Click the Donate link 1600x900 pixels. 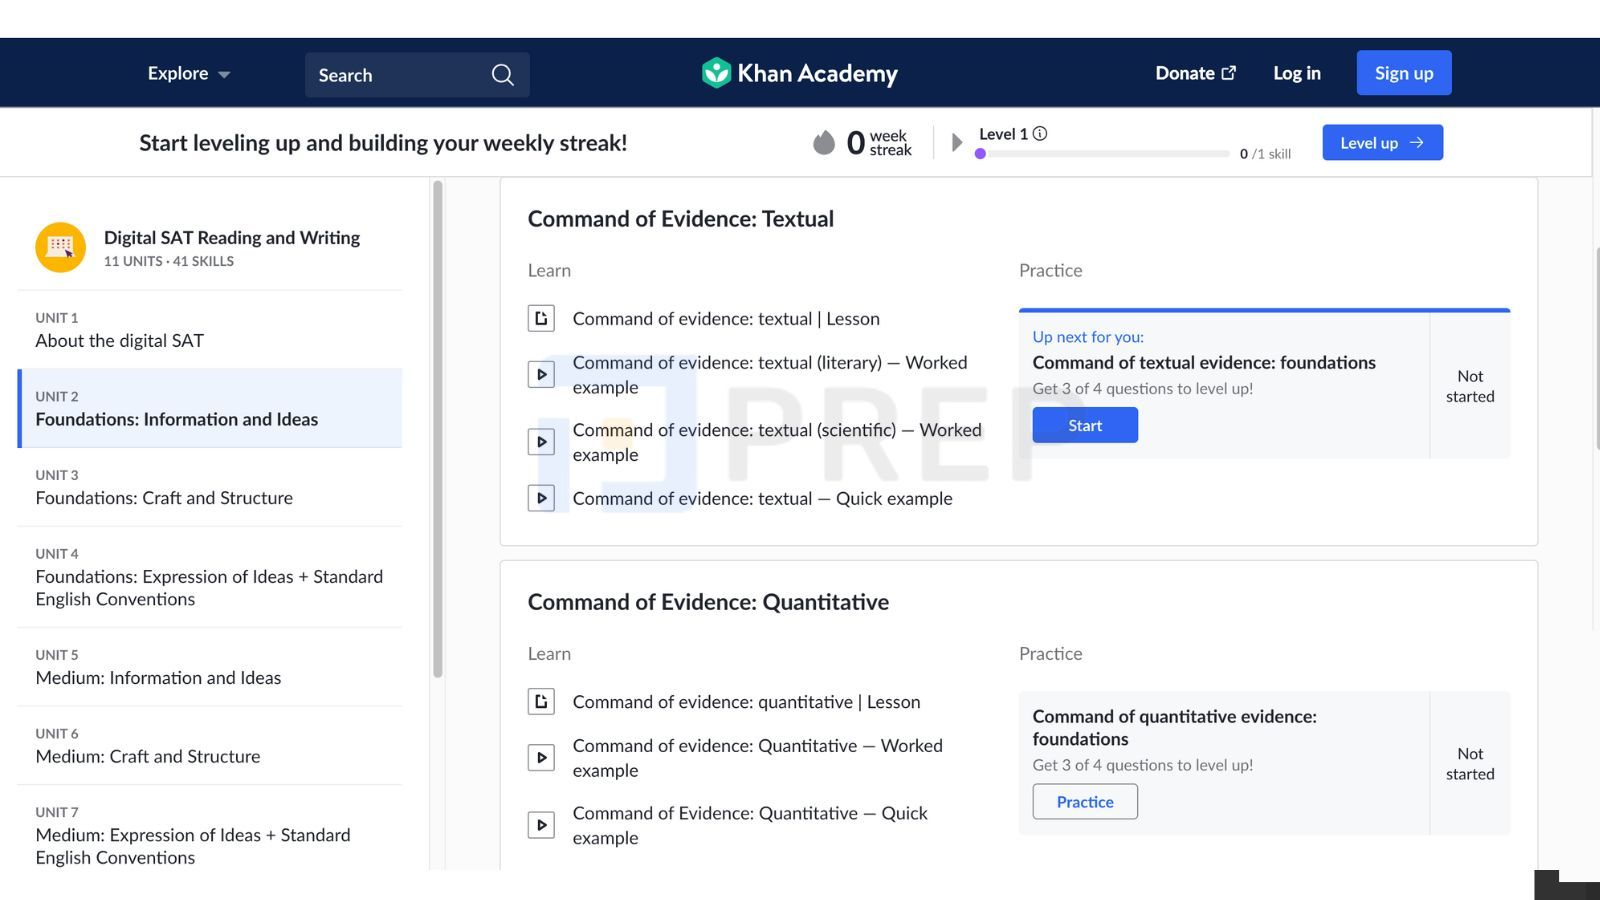click(1195, 73)
